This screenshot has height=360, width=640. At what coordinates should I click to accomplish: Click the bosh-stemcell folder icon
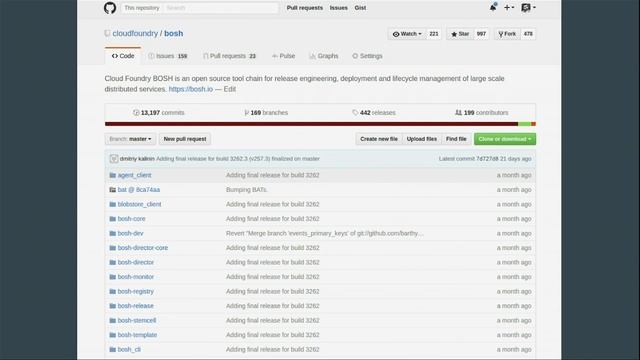click(x=113, y=320)
